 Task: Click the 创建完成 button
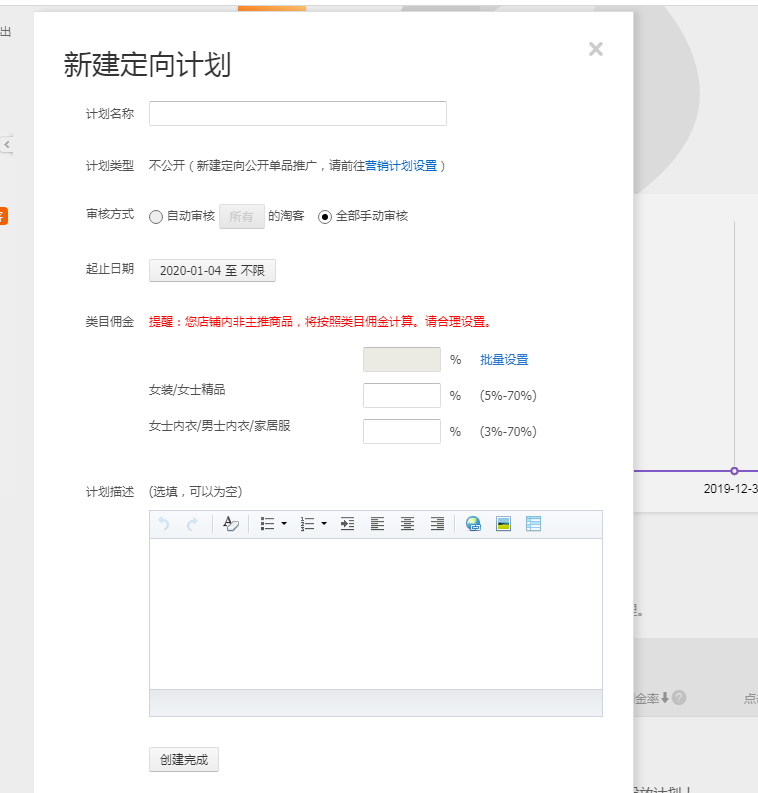click(184, 759)
